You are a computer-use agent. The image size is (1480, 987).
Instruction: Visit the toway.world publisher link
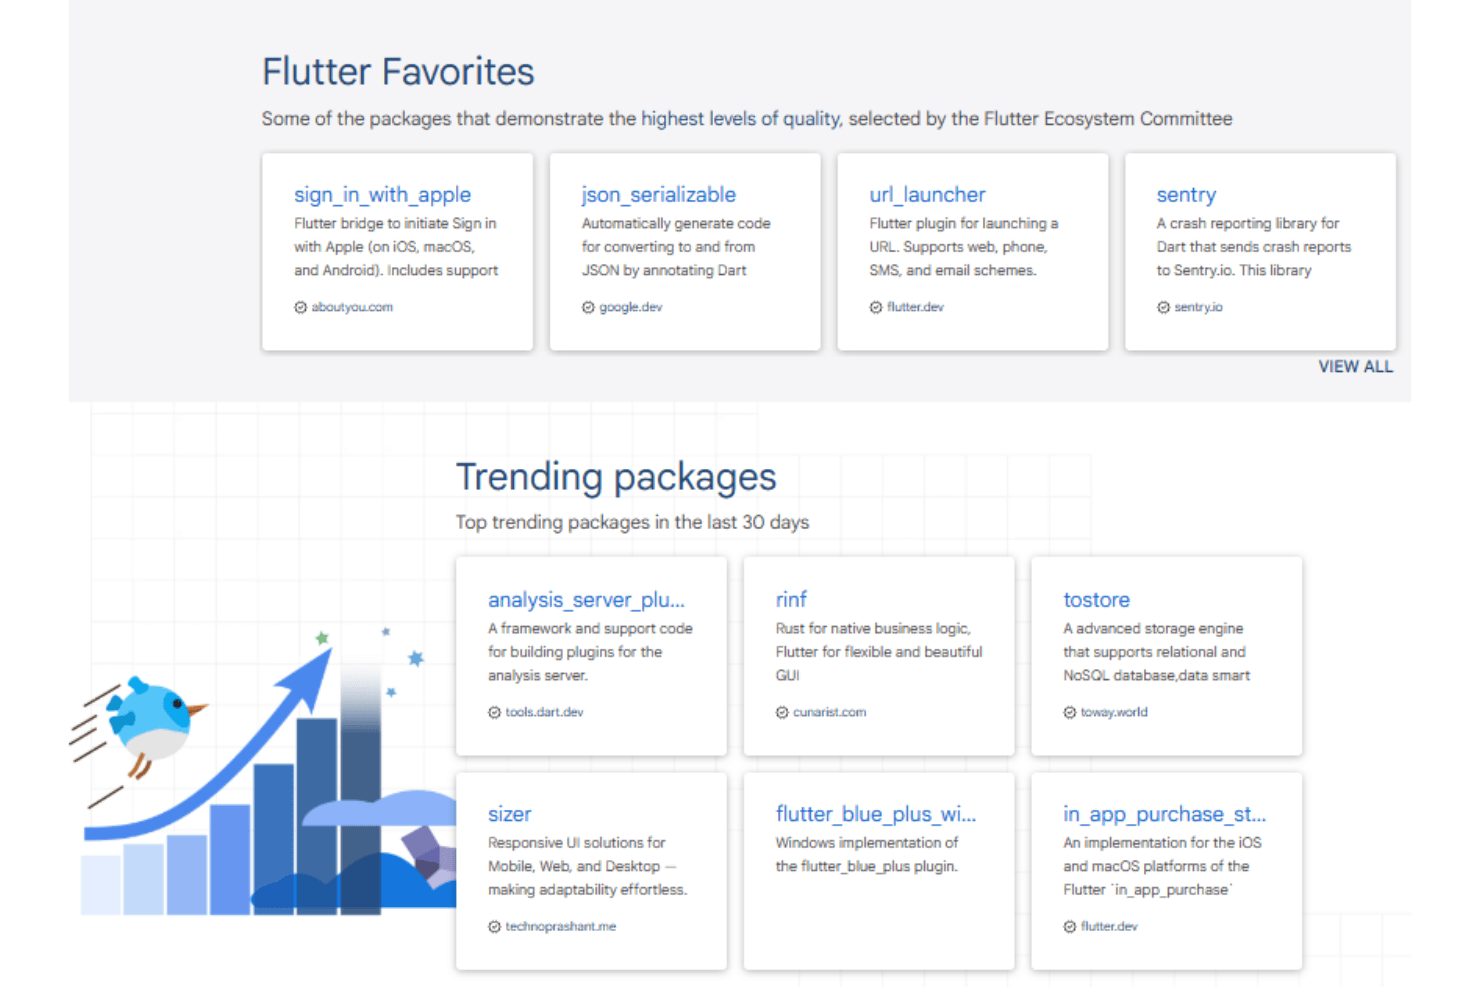[x=1114, y=712]
